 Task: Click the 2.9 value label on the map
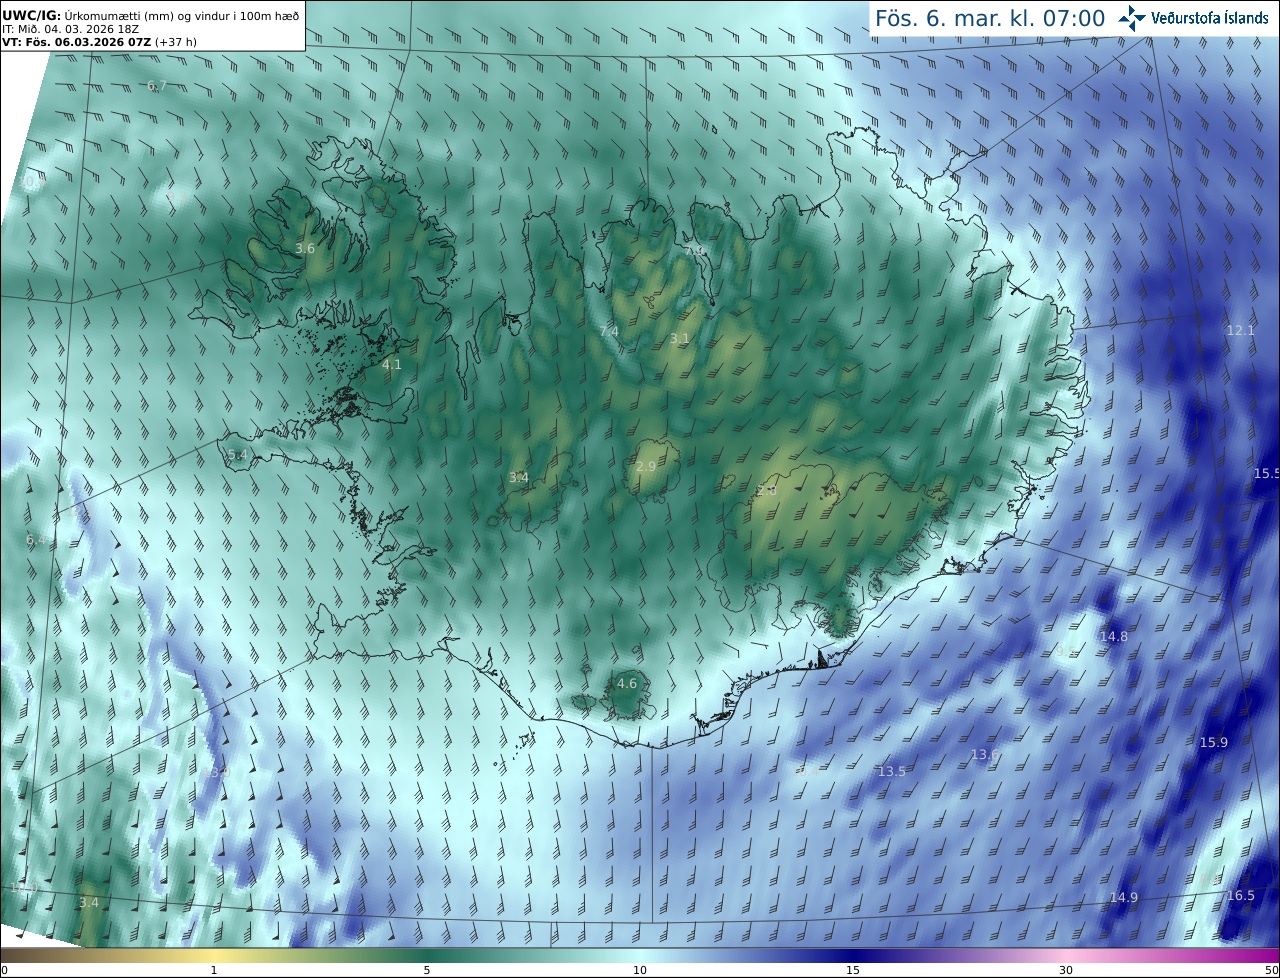tap(646, 467)
